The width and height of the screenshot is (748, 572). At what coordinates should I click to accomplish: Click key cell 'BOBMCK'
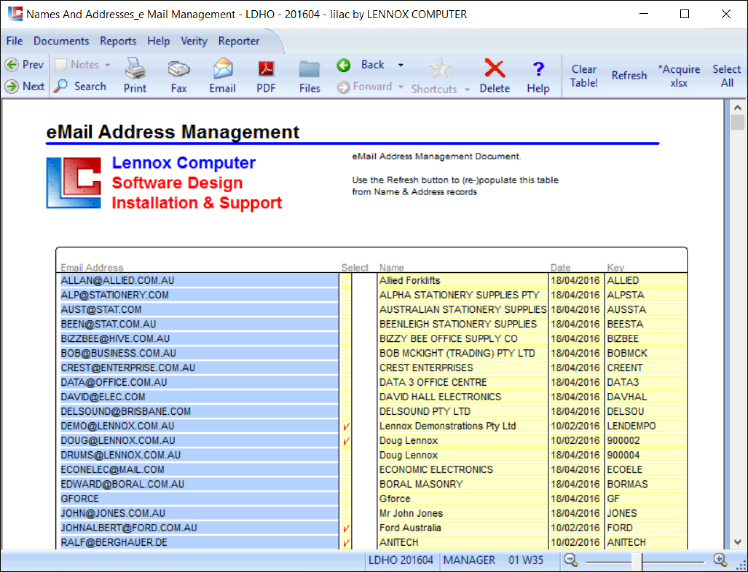tap(646, 354)
